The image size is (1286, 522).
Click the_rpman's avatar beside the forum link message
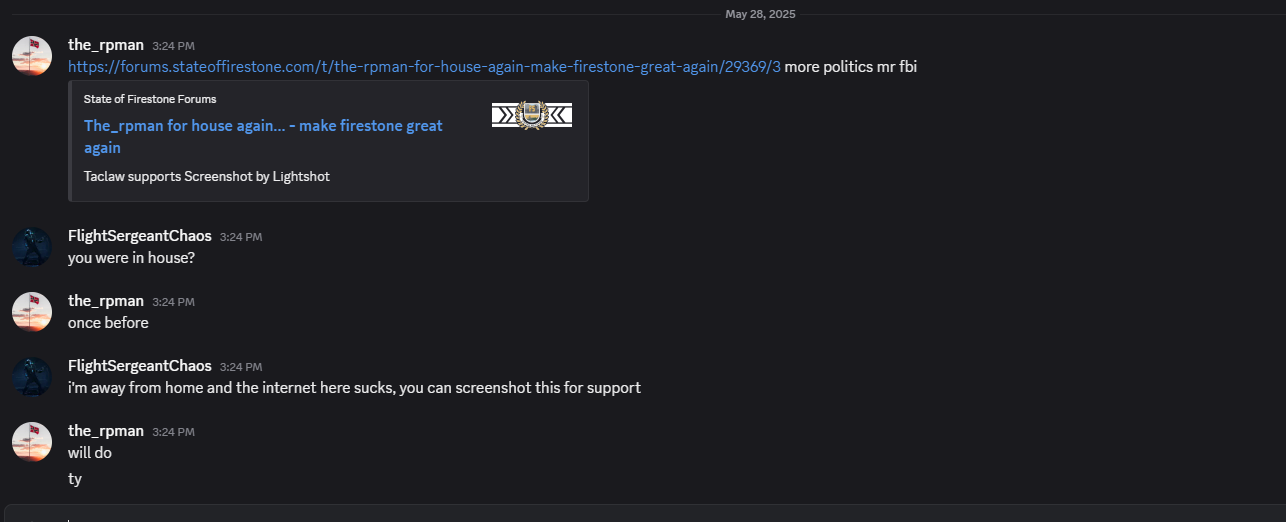click(x=32, y=55)
